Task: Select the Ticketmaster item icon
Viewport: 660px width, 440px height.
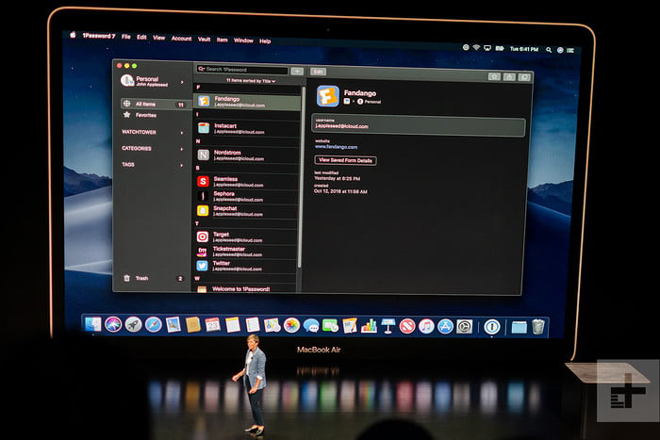Action: [x=202, y=251]
